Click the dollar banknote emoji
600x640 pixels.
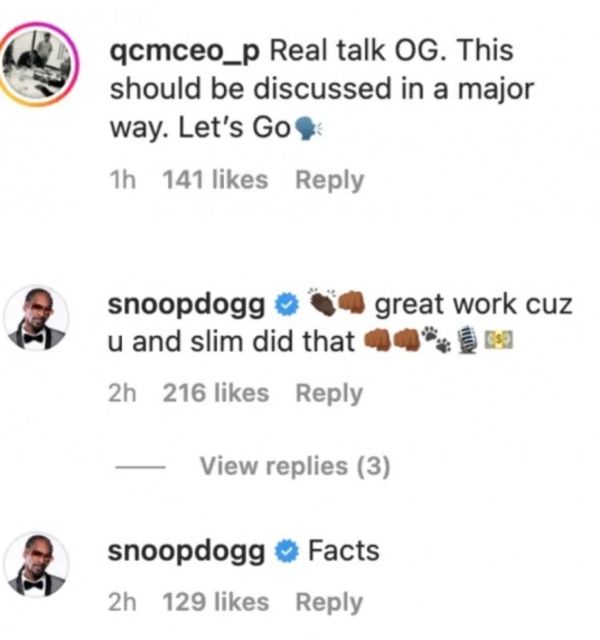[498, 340]
